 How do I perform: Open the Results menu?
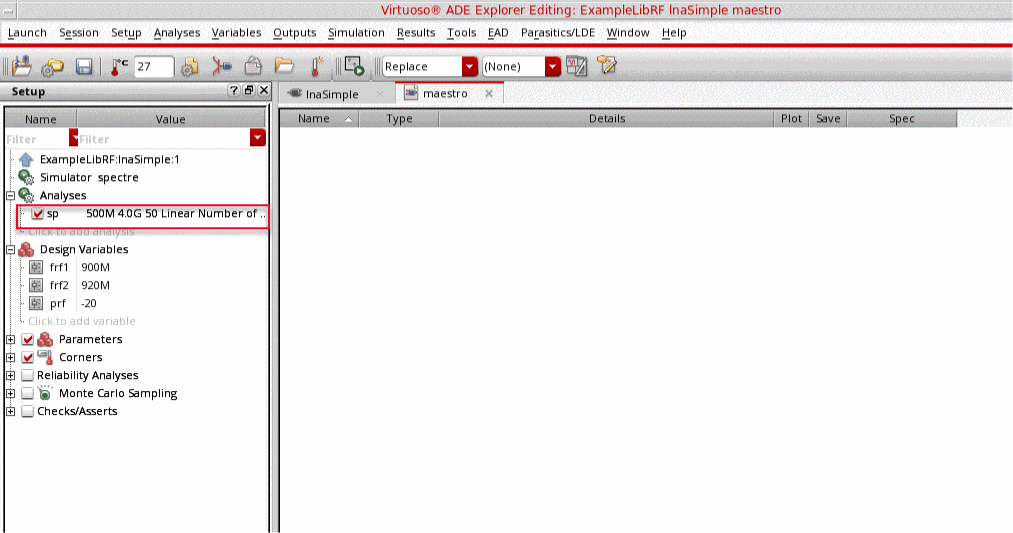(x=416, y=32)
